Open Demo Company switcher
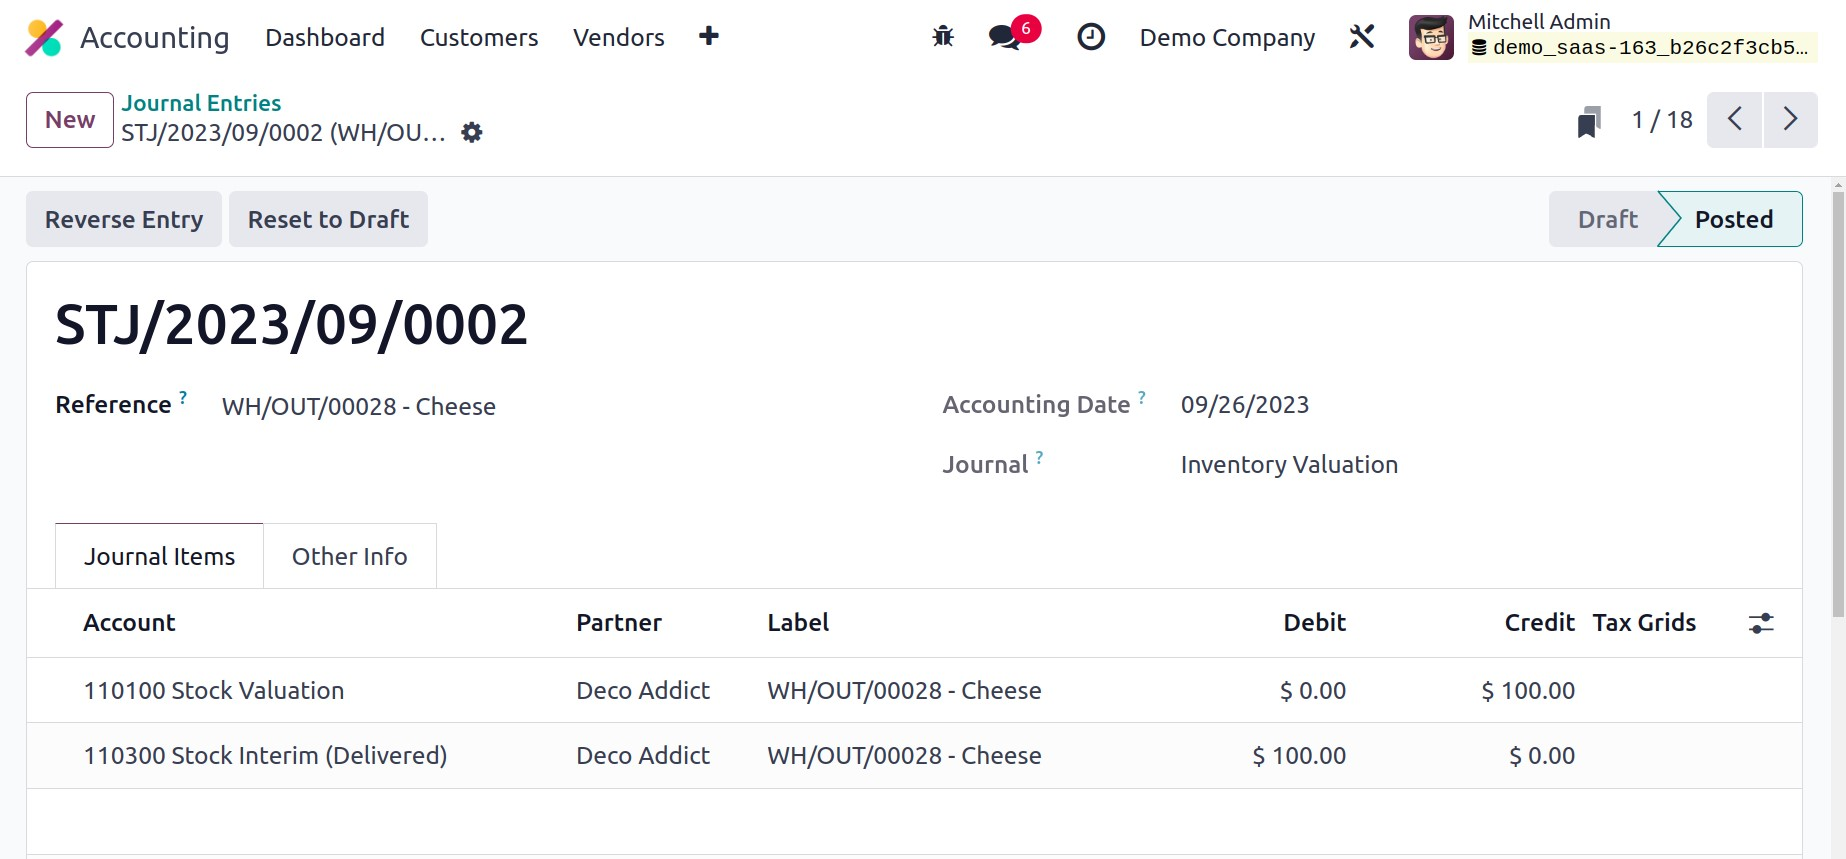1846x859 pixels. (1227, 38)
